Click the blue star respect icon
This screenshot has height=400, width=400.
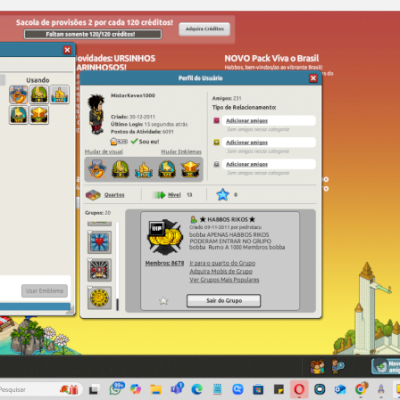pos(223,195)
